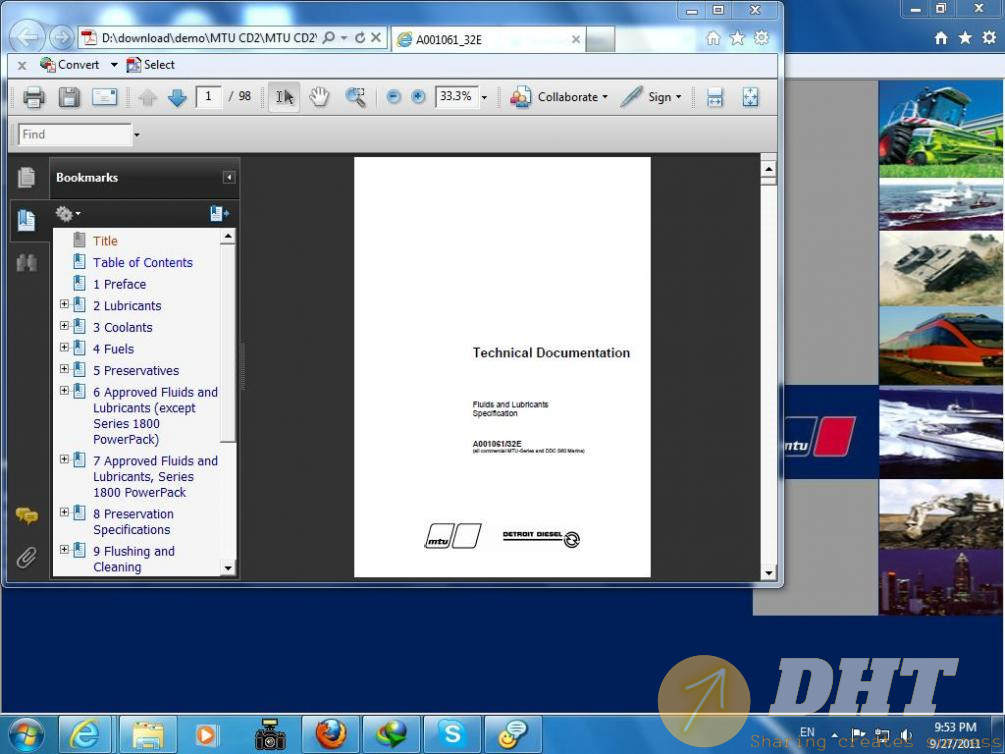Print the PDF document
This screenshot has width=1005, height=754.
point(33,97)
